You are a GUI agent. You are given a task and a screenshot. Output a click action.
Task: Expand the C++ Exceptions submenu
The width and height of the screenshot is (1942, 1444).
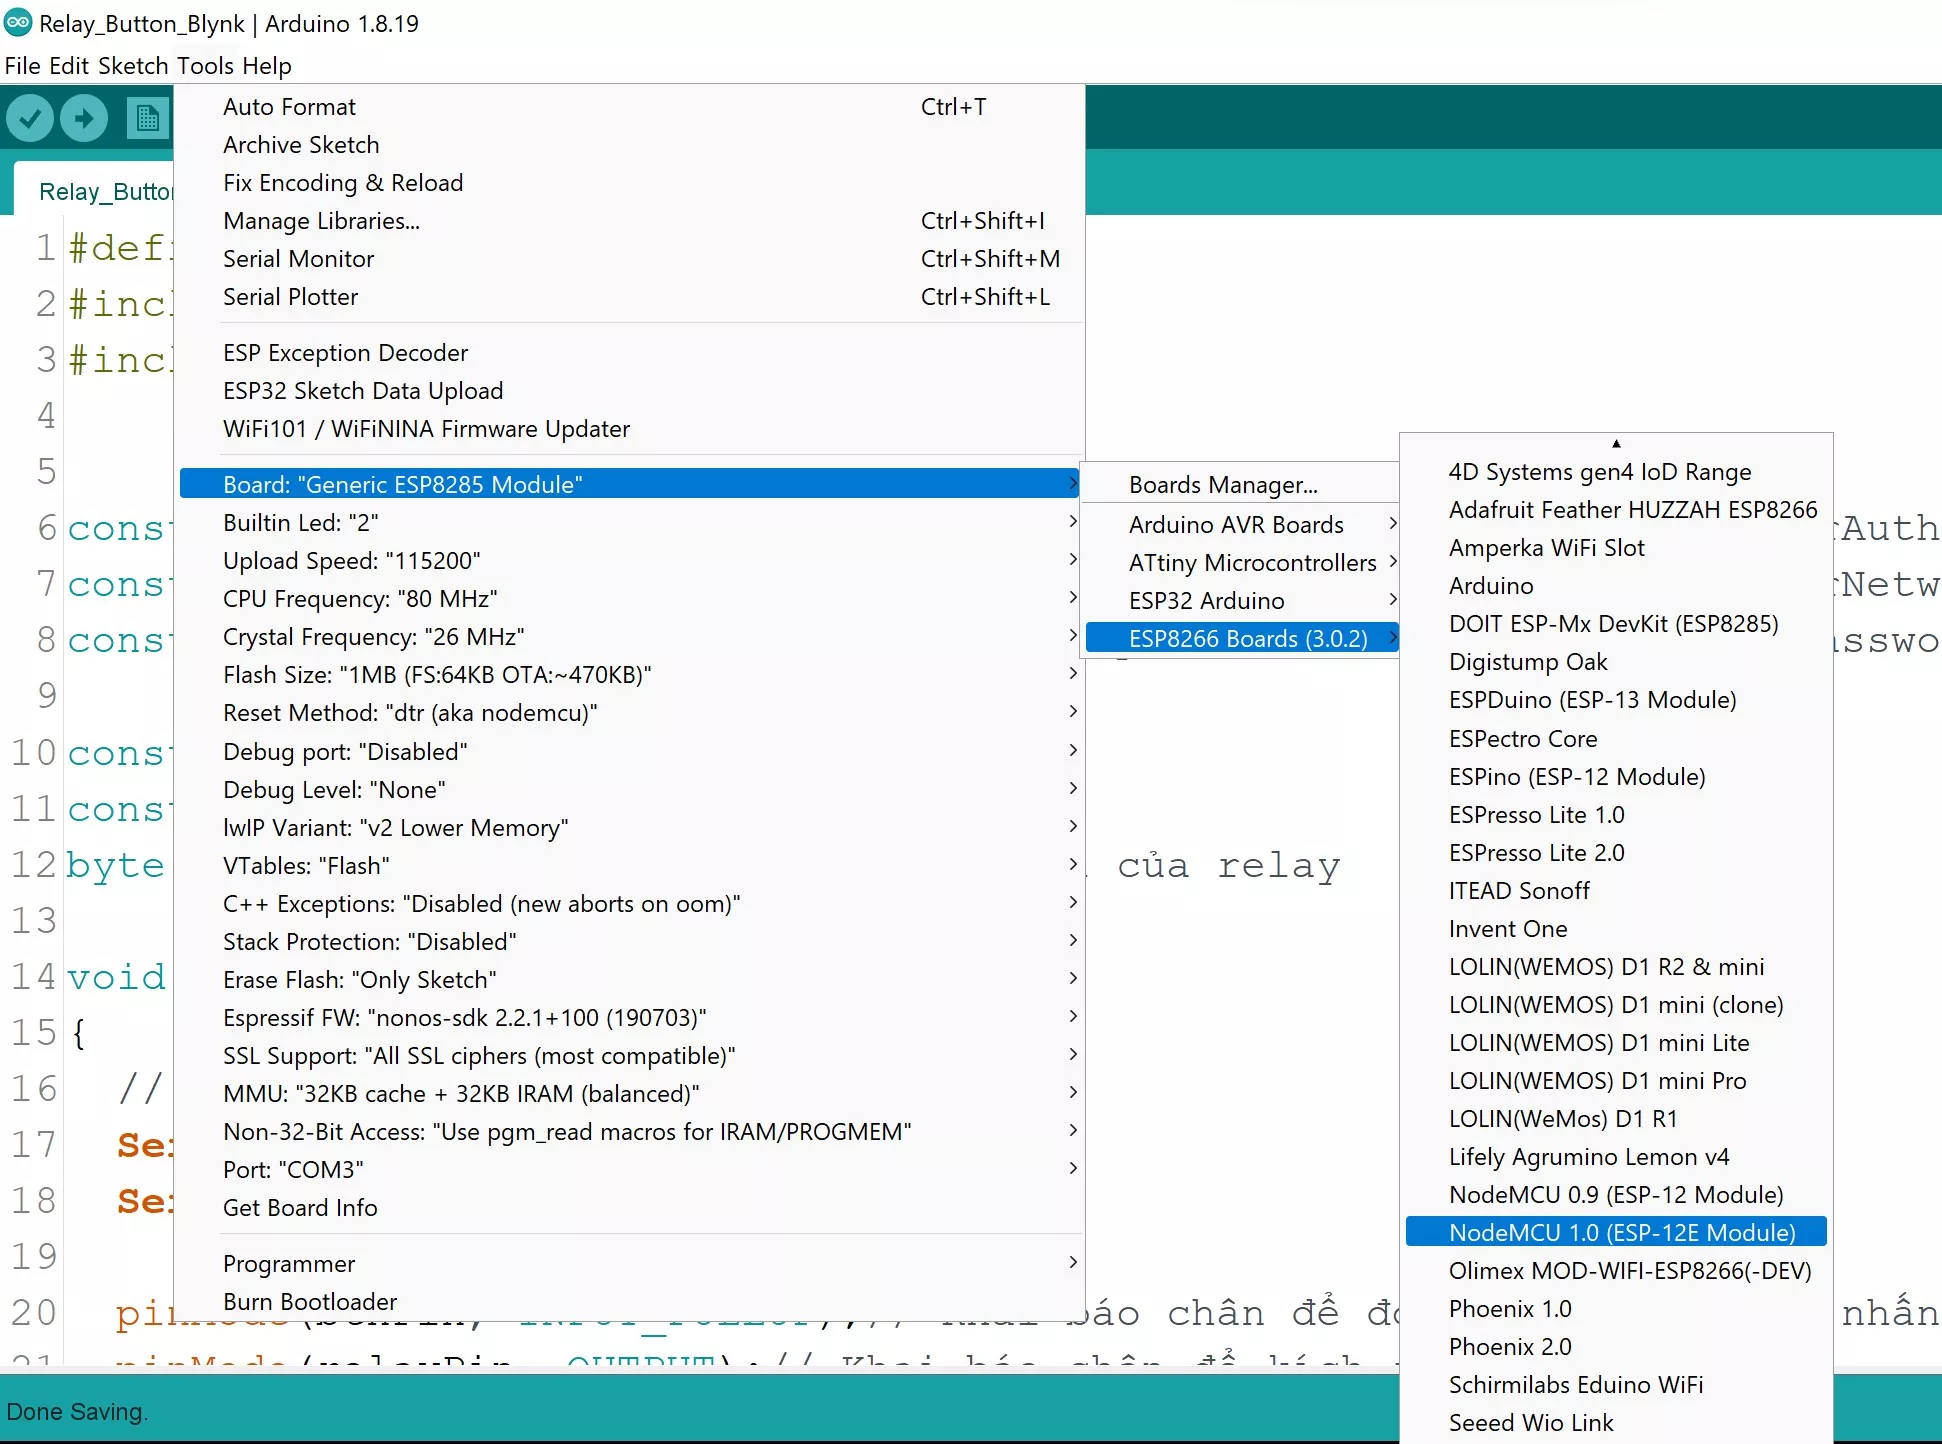(x=630, y=904)
